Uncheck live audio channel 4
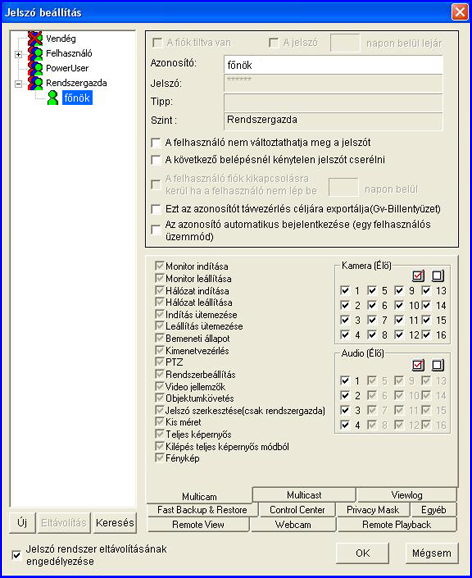This screenshot has height=578, width=472. (x=345, y=425)
